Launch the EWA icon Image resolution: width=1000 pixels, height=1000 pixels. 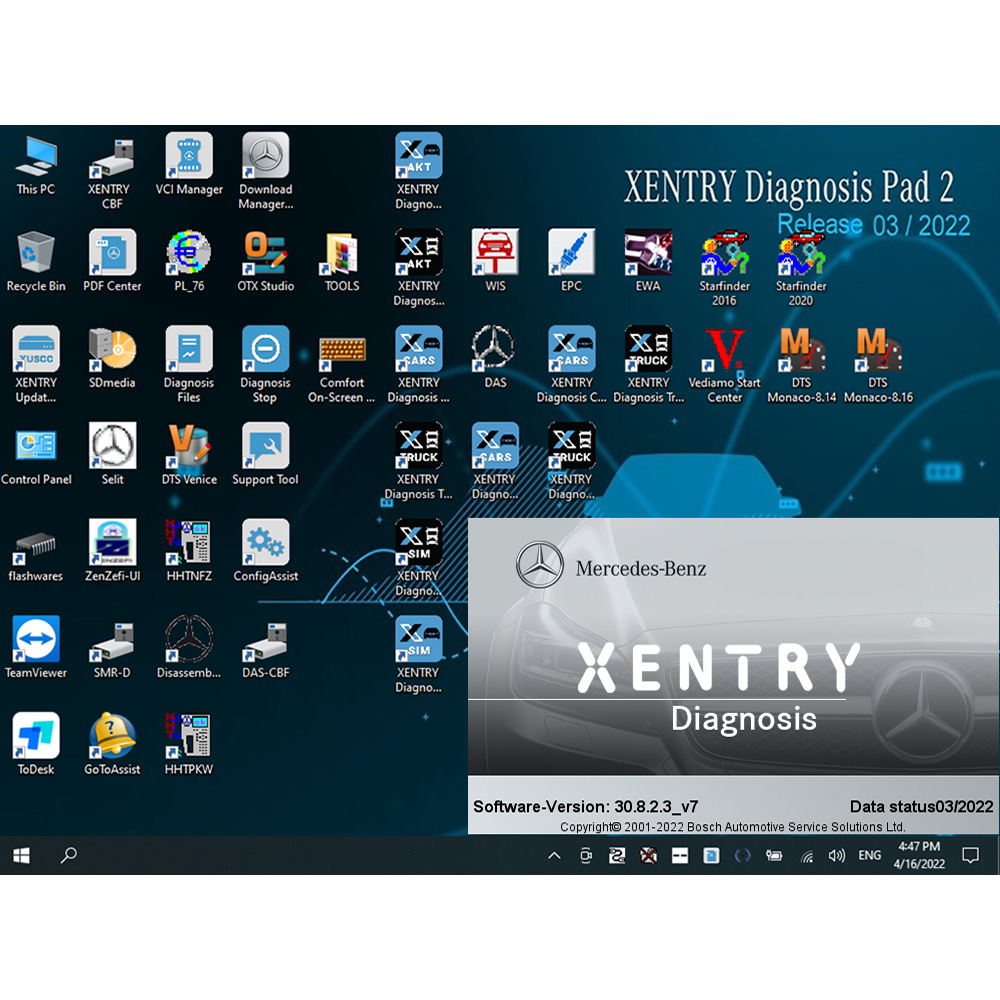point(648,260)
